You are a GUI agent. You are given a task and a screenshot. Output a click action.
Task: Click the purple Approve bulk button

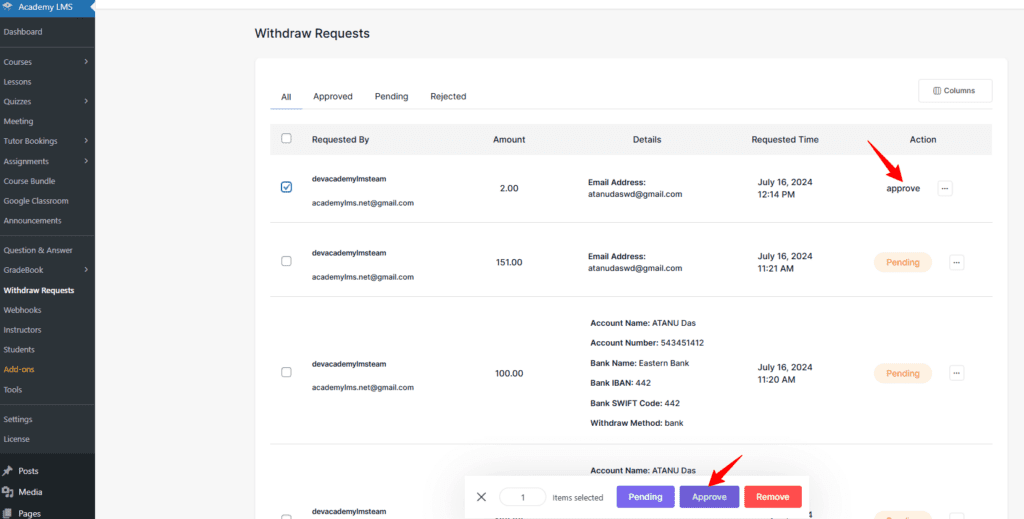pos(709,497)
